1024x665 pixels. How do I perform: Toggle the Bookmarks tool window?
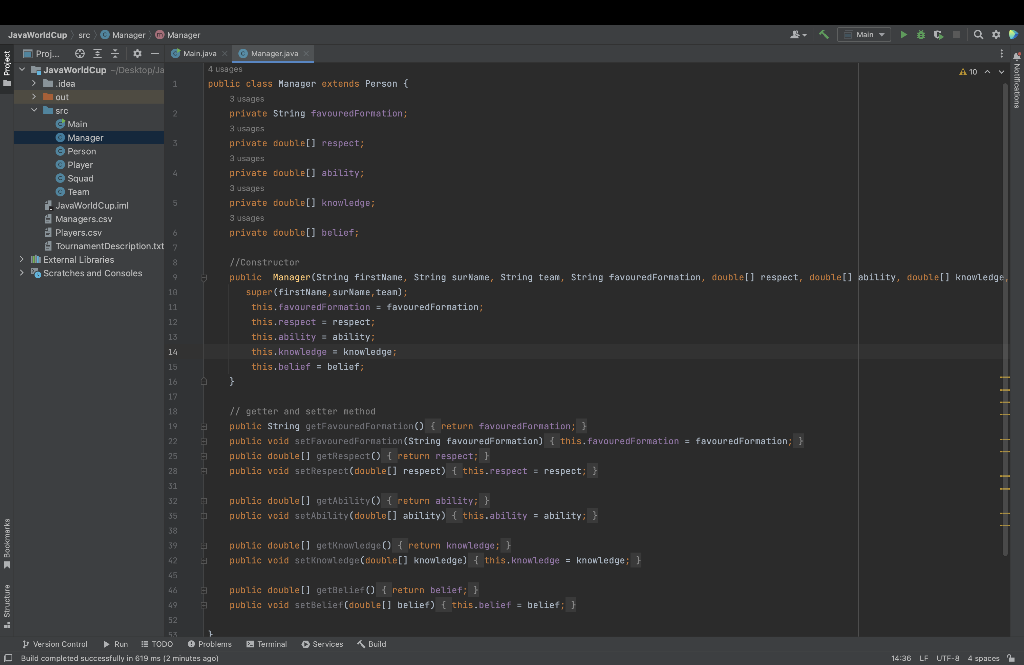(x=7, y=543)
